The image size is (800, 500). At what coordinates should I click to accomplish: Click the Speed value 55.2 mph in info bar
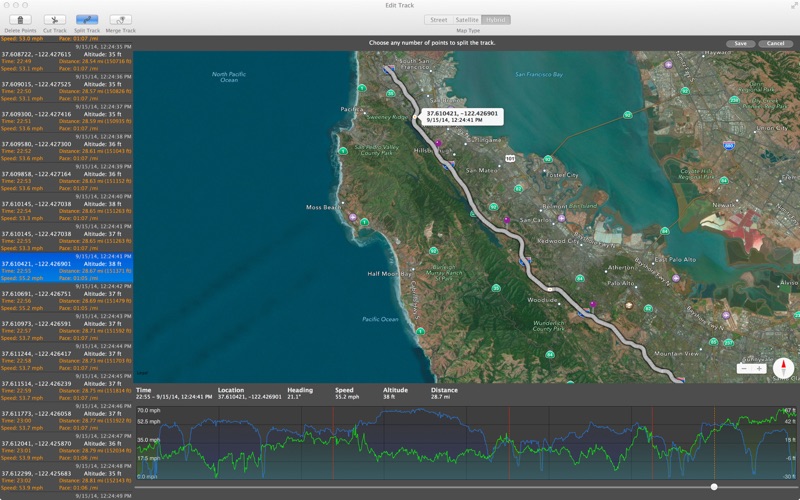[347, 397]
